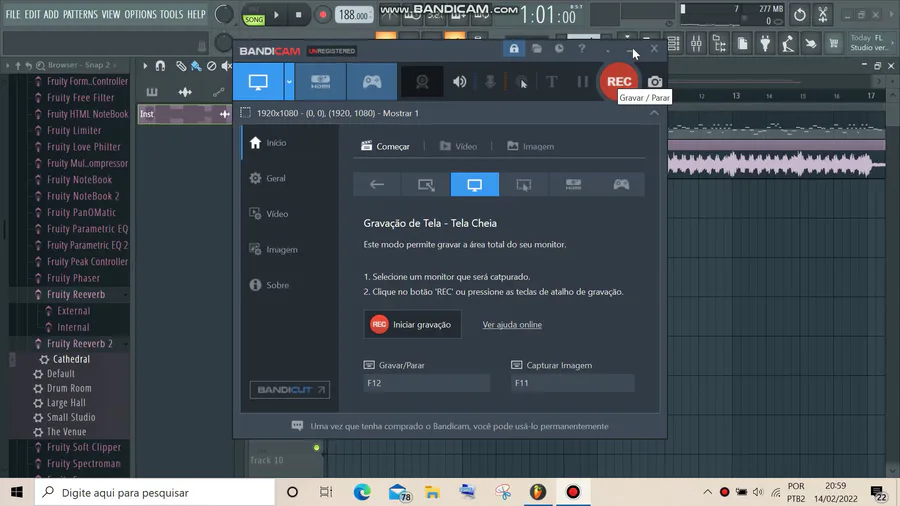The image size is (900, 506).
Task: Click Bandicam lock icon in title bar
Action: (514, 49)
